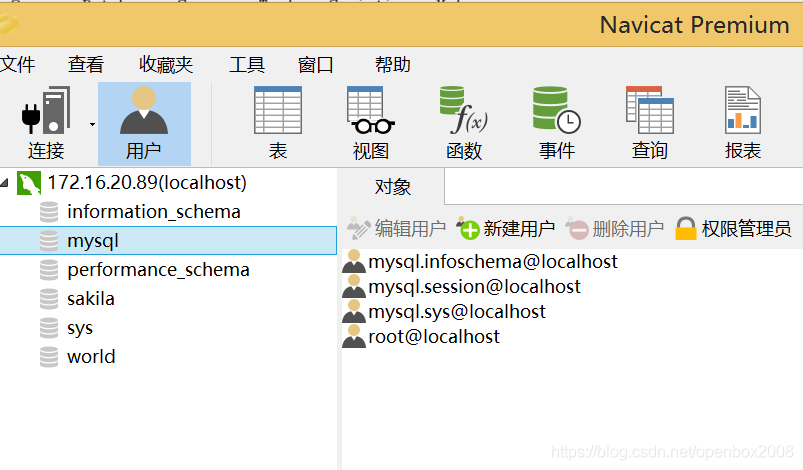Click Edit User (编辑用户) button

pyautogui.click(x=396, y=228)
